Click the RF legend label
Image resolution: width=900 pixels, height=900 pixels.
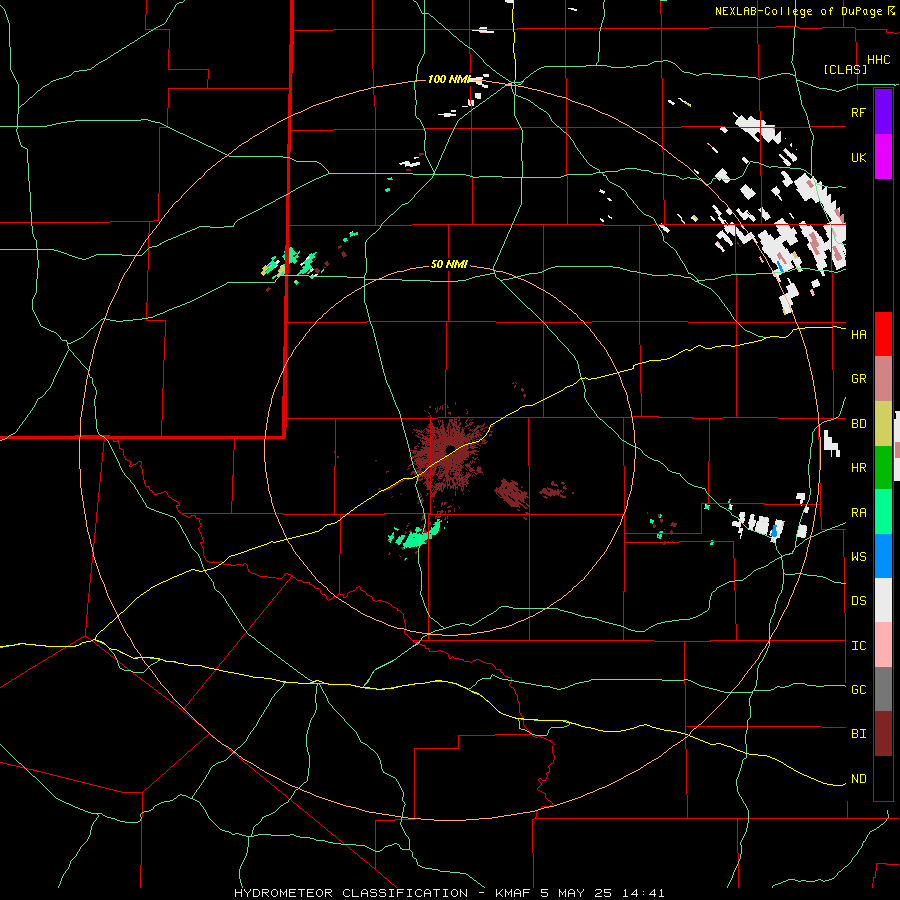tap(858, 112)
